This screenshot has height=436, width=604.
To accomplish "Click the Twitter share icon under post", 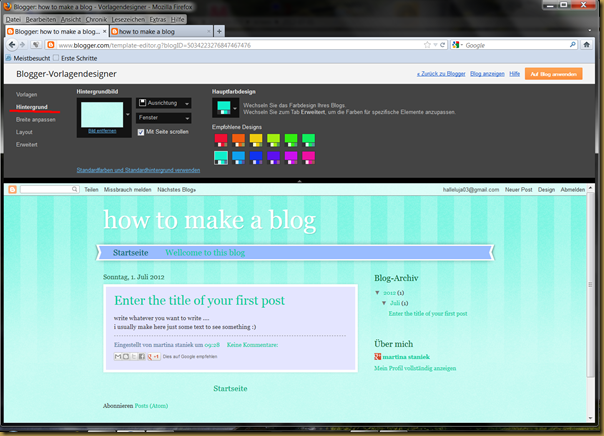I will 134,356.
